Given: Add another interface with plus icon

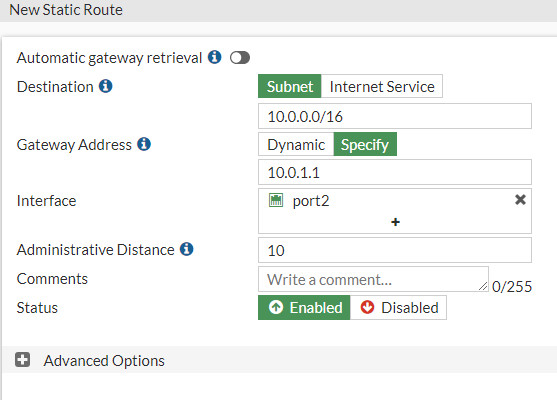Looking at the screenshot, I should pyautogui.click(x=395, y=222).
